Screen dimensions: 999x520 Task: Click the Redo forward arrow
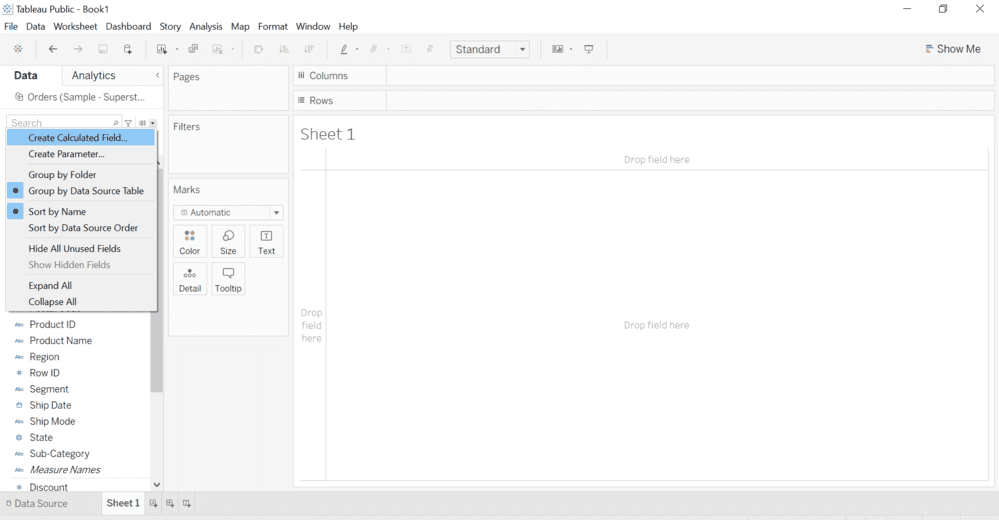point(78,49)
